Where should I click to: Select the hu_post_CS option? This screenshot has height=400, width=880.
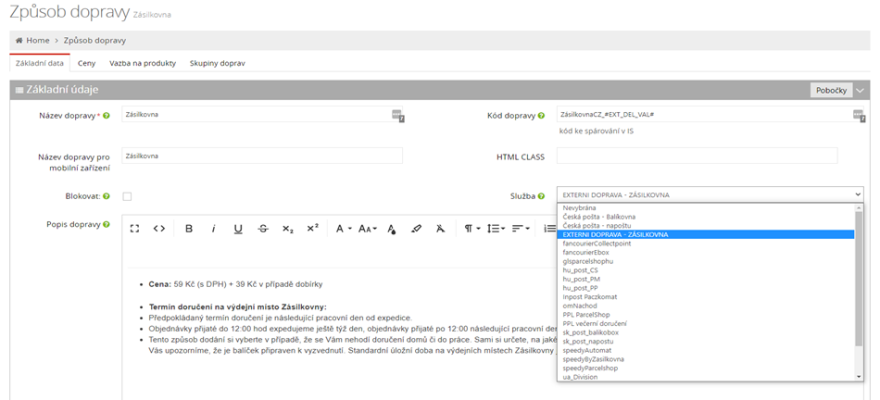[x=706, y=270]
